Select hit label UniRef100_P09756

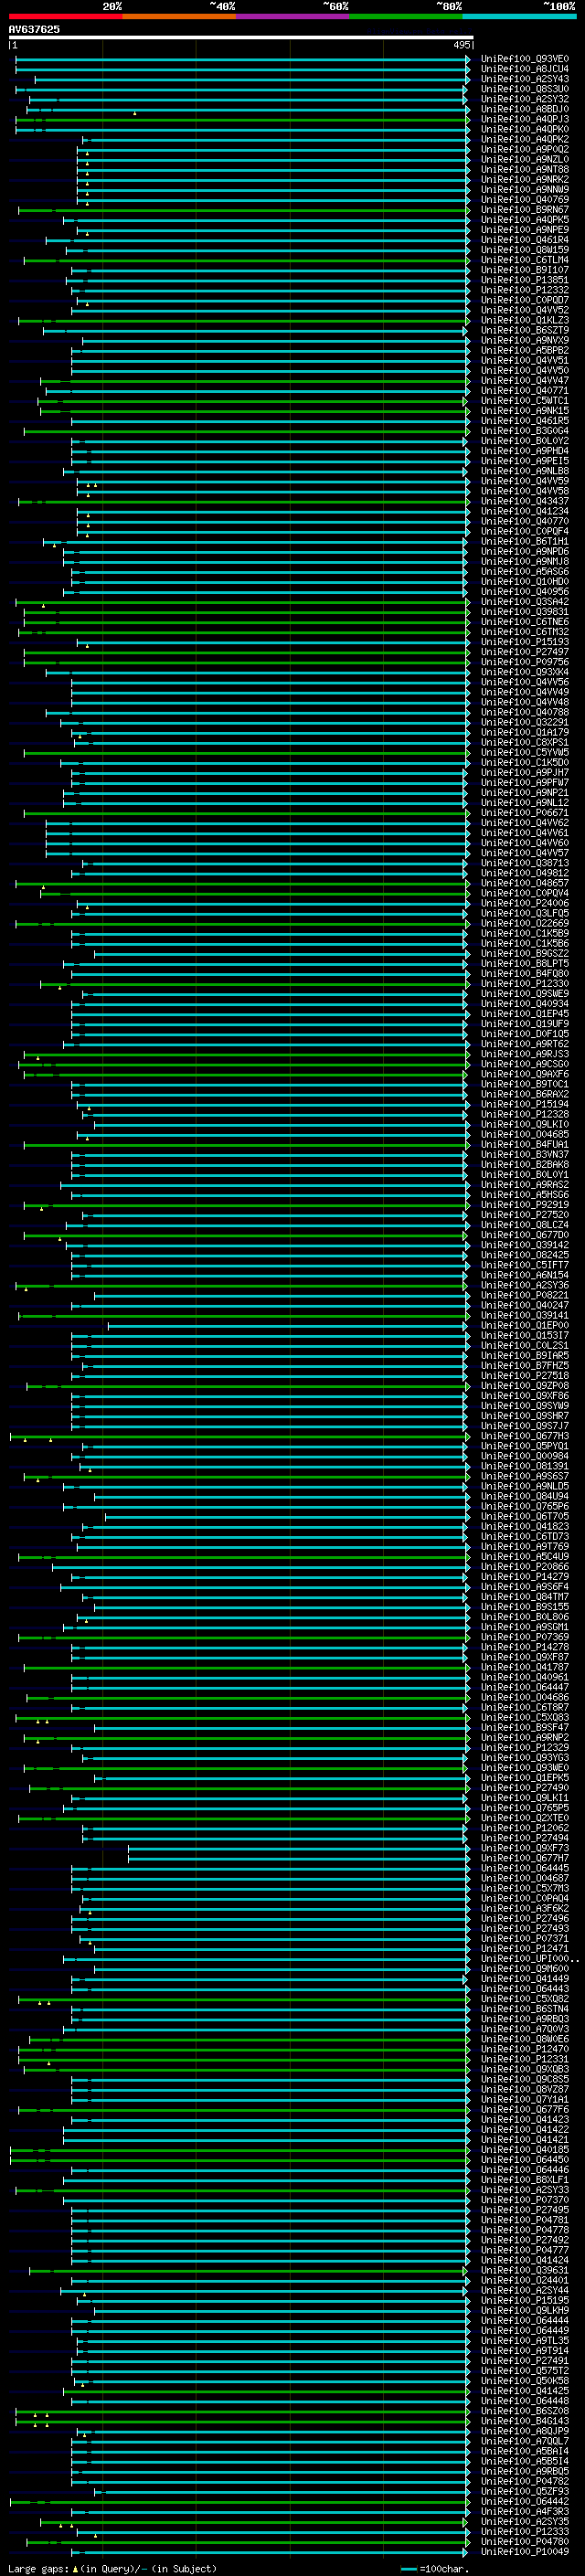click(524, 662)
